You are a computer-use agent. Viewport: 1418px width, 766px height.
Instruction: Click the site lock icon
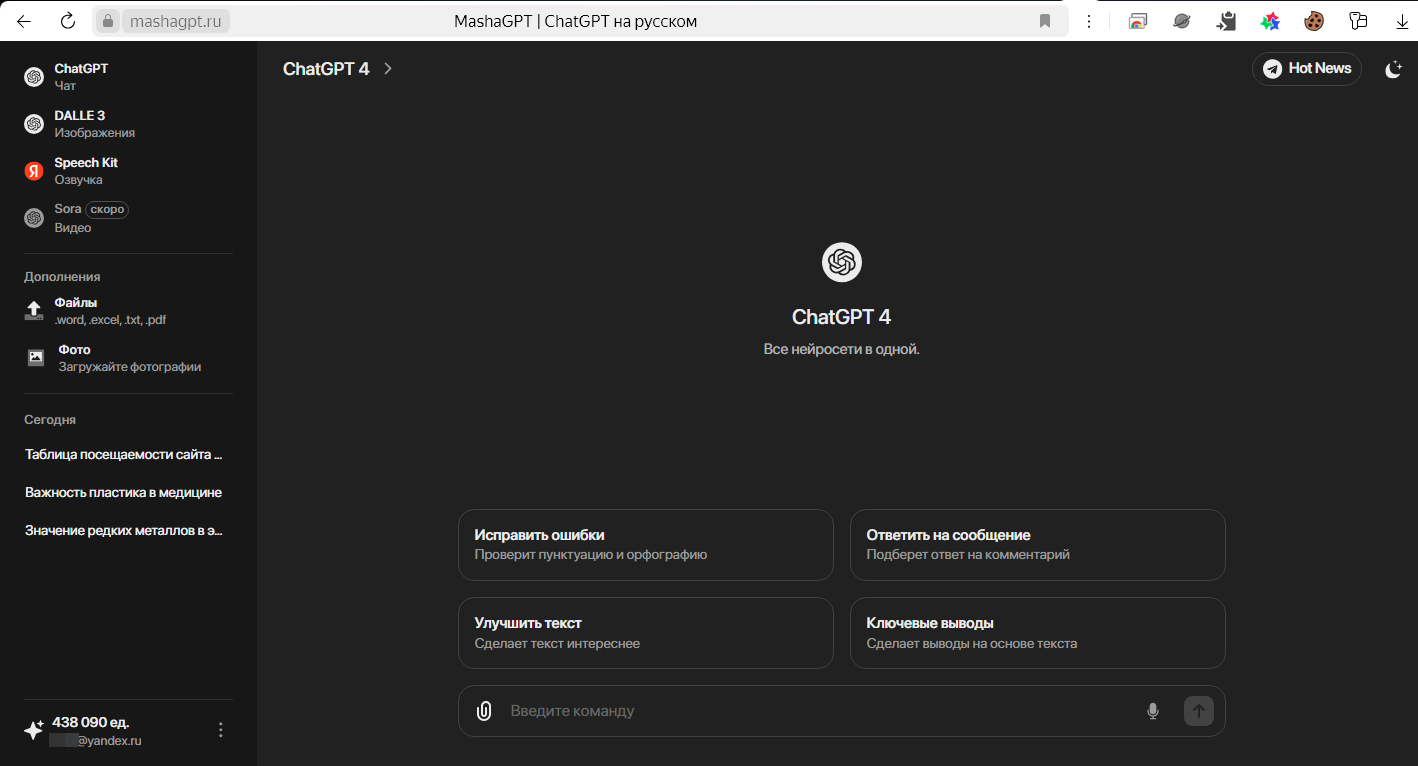(109, 21)
